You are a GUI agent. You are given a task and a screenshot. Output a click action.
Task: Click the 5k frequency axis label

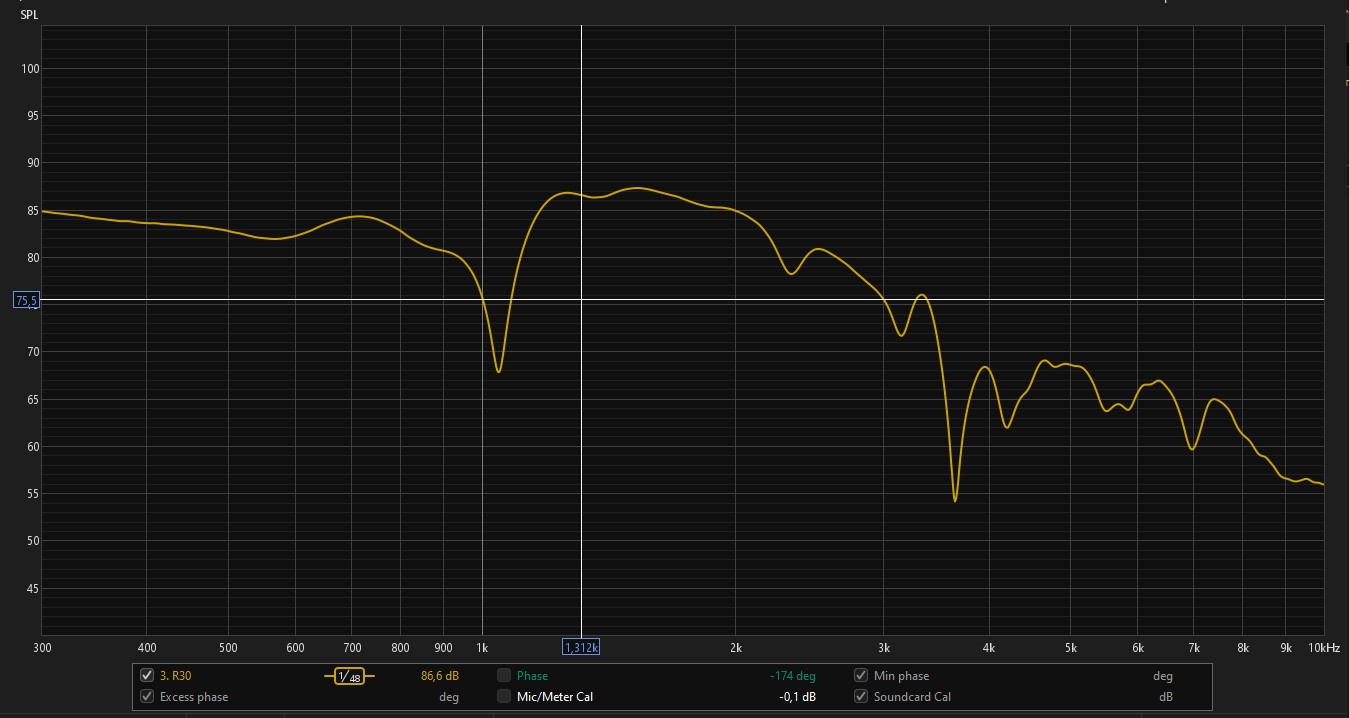[1071, 648]
